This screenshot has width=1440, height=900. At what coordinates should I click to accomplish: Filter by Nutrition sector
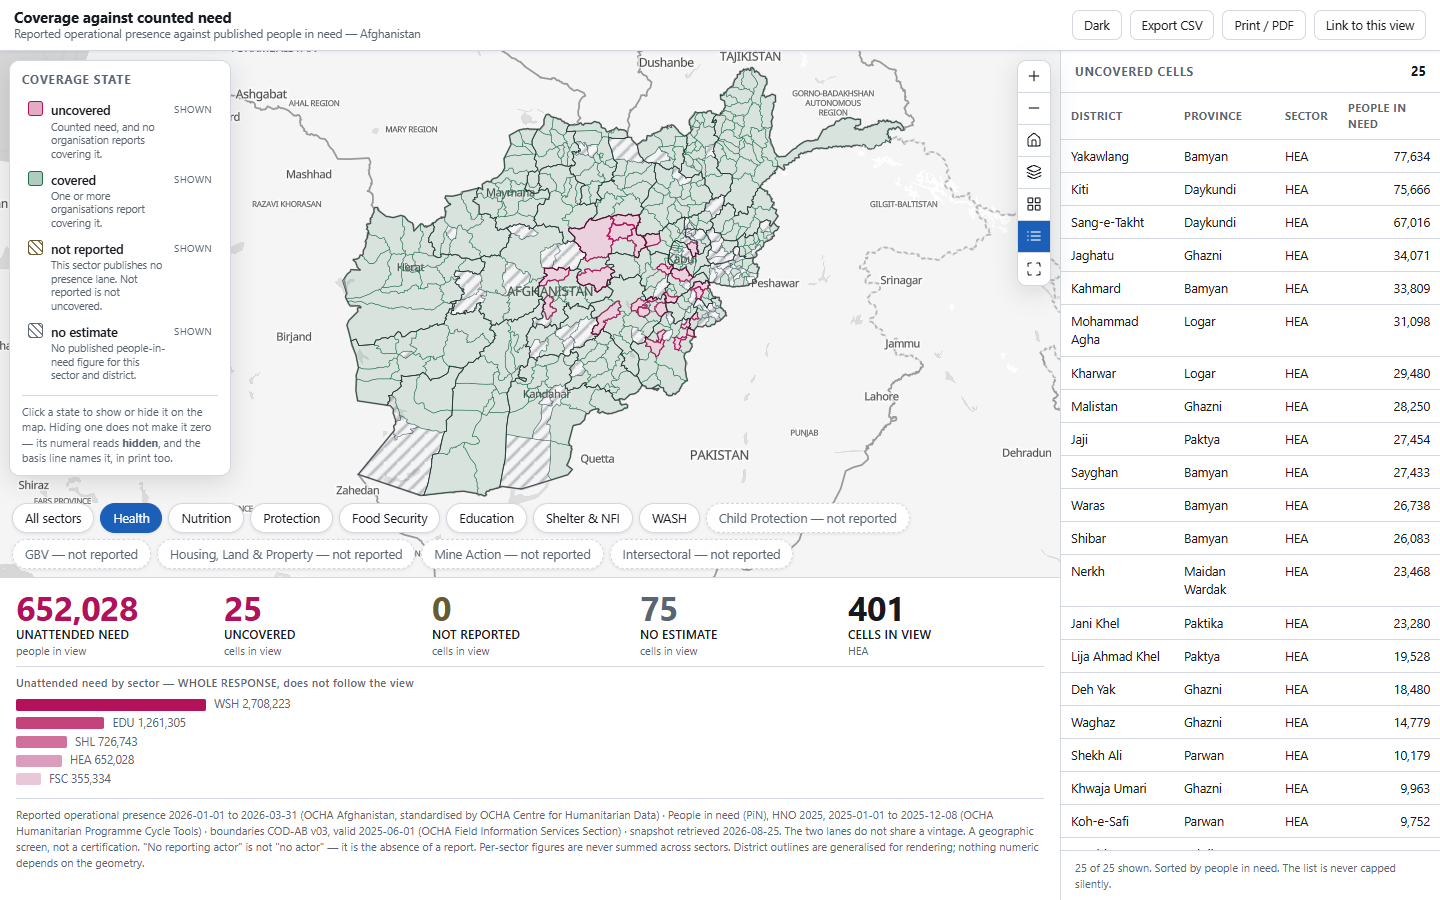pyautogui.click(x=206, y=518)
